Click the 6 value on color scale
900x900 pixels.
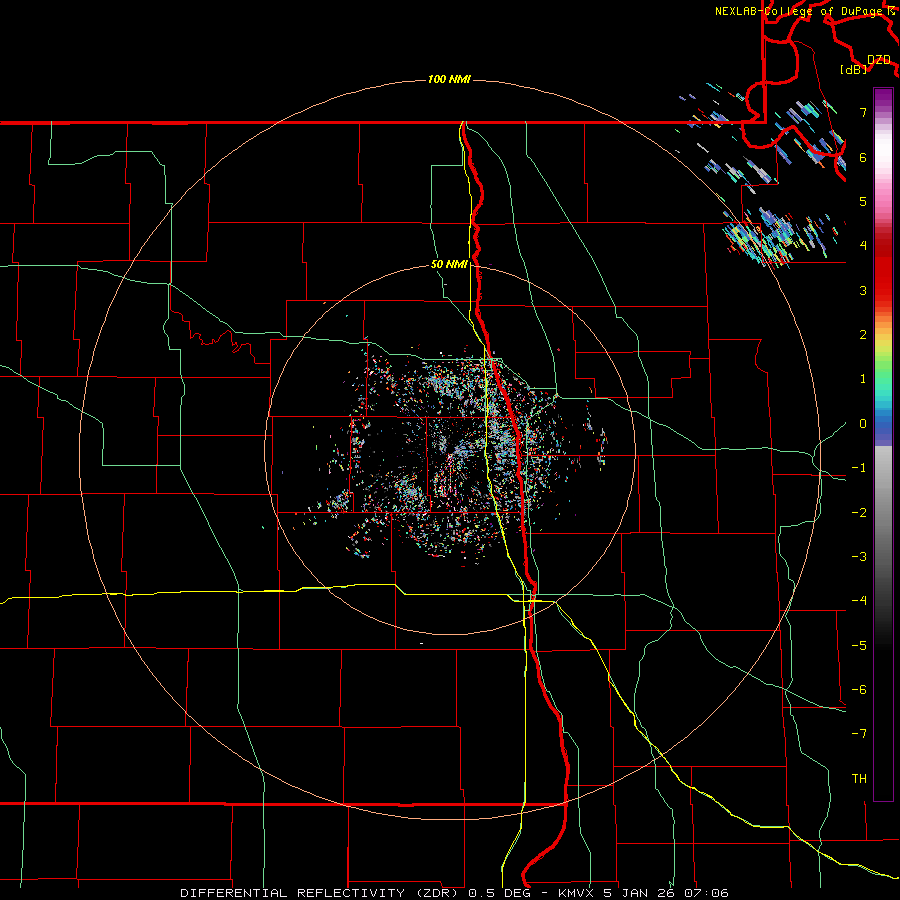click(x=863, y=157)
